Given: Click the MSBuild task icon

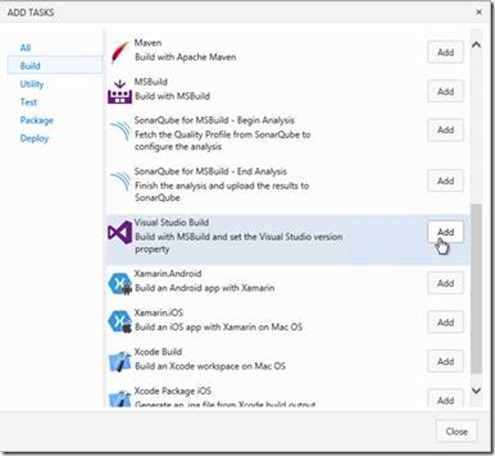Looking at the screenshot, I should (120, 92).
